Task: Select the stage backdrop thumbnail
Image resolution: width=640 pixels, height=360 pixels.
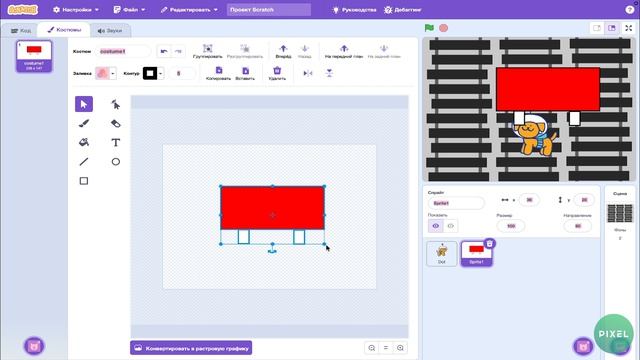Action: (620, 213)
